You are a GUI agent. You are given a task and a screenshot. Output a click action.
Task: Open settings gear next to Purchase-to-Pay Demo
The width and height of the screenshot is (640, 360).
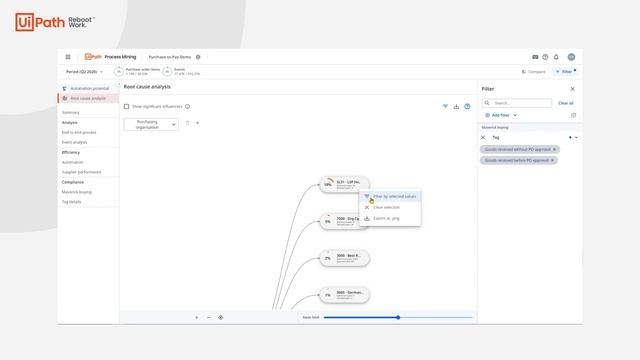click(198, 57)
